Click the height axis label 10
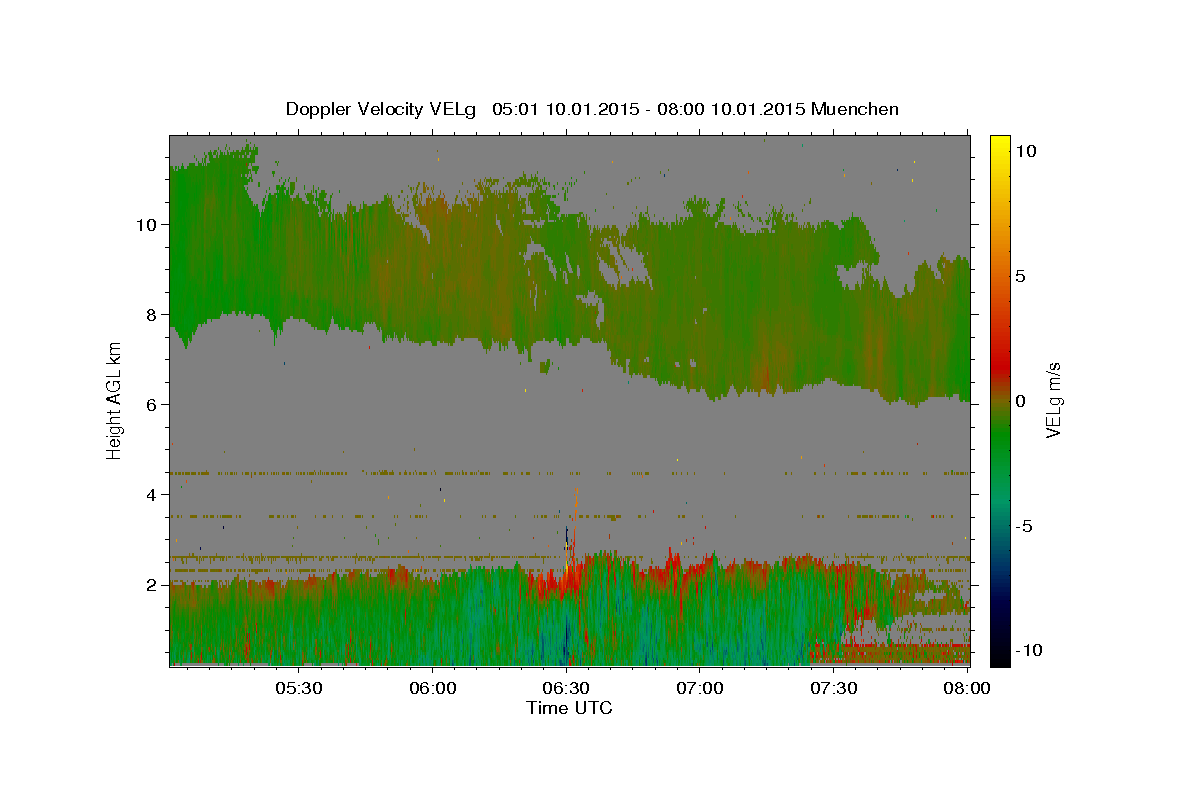This screenshot has height=800, width=1200. (145, 224)
